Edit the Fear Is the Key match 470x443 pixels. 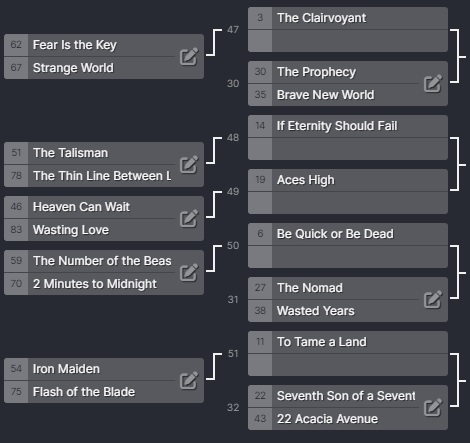click(189, 57)
